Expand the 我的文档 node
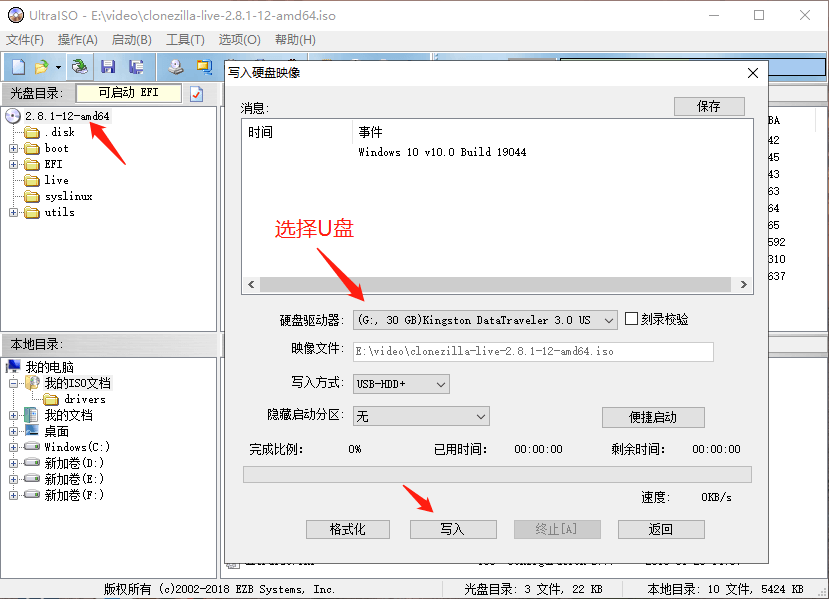This screenshot has width=829, height=599. pos(14,416)
